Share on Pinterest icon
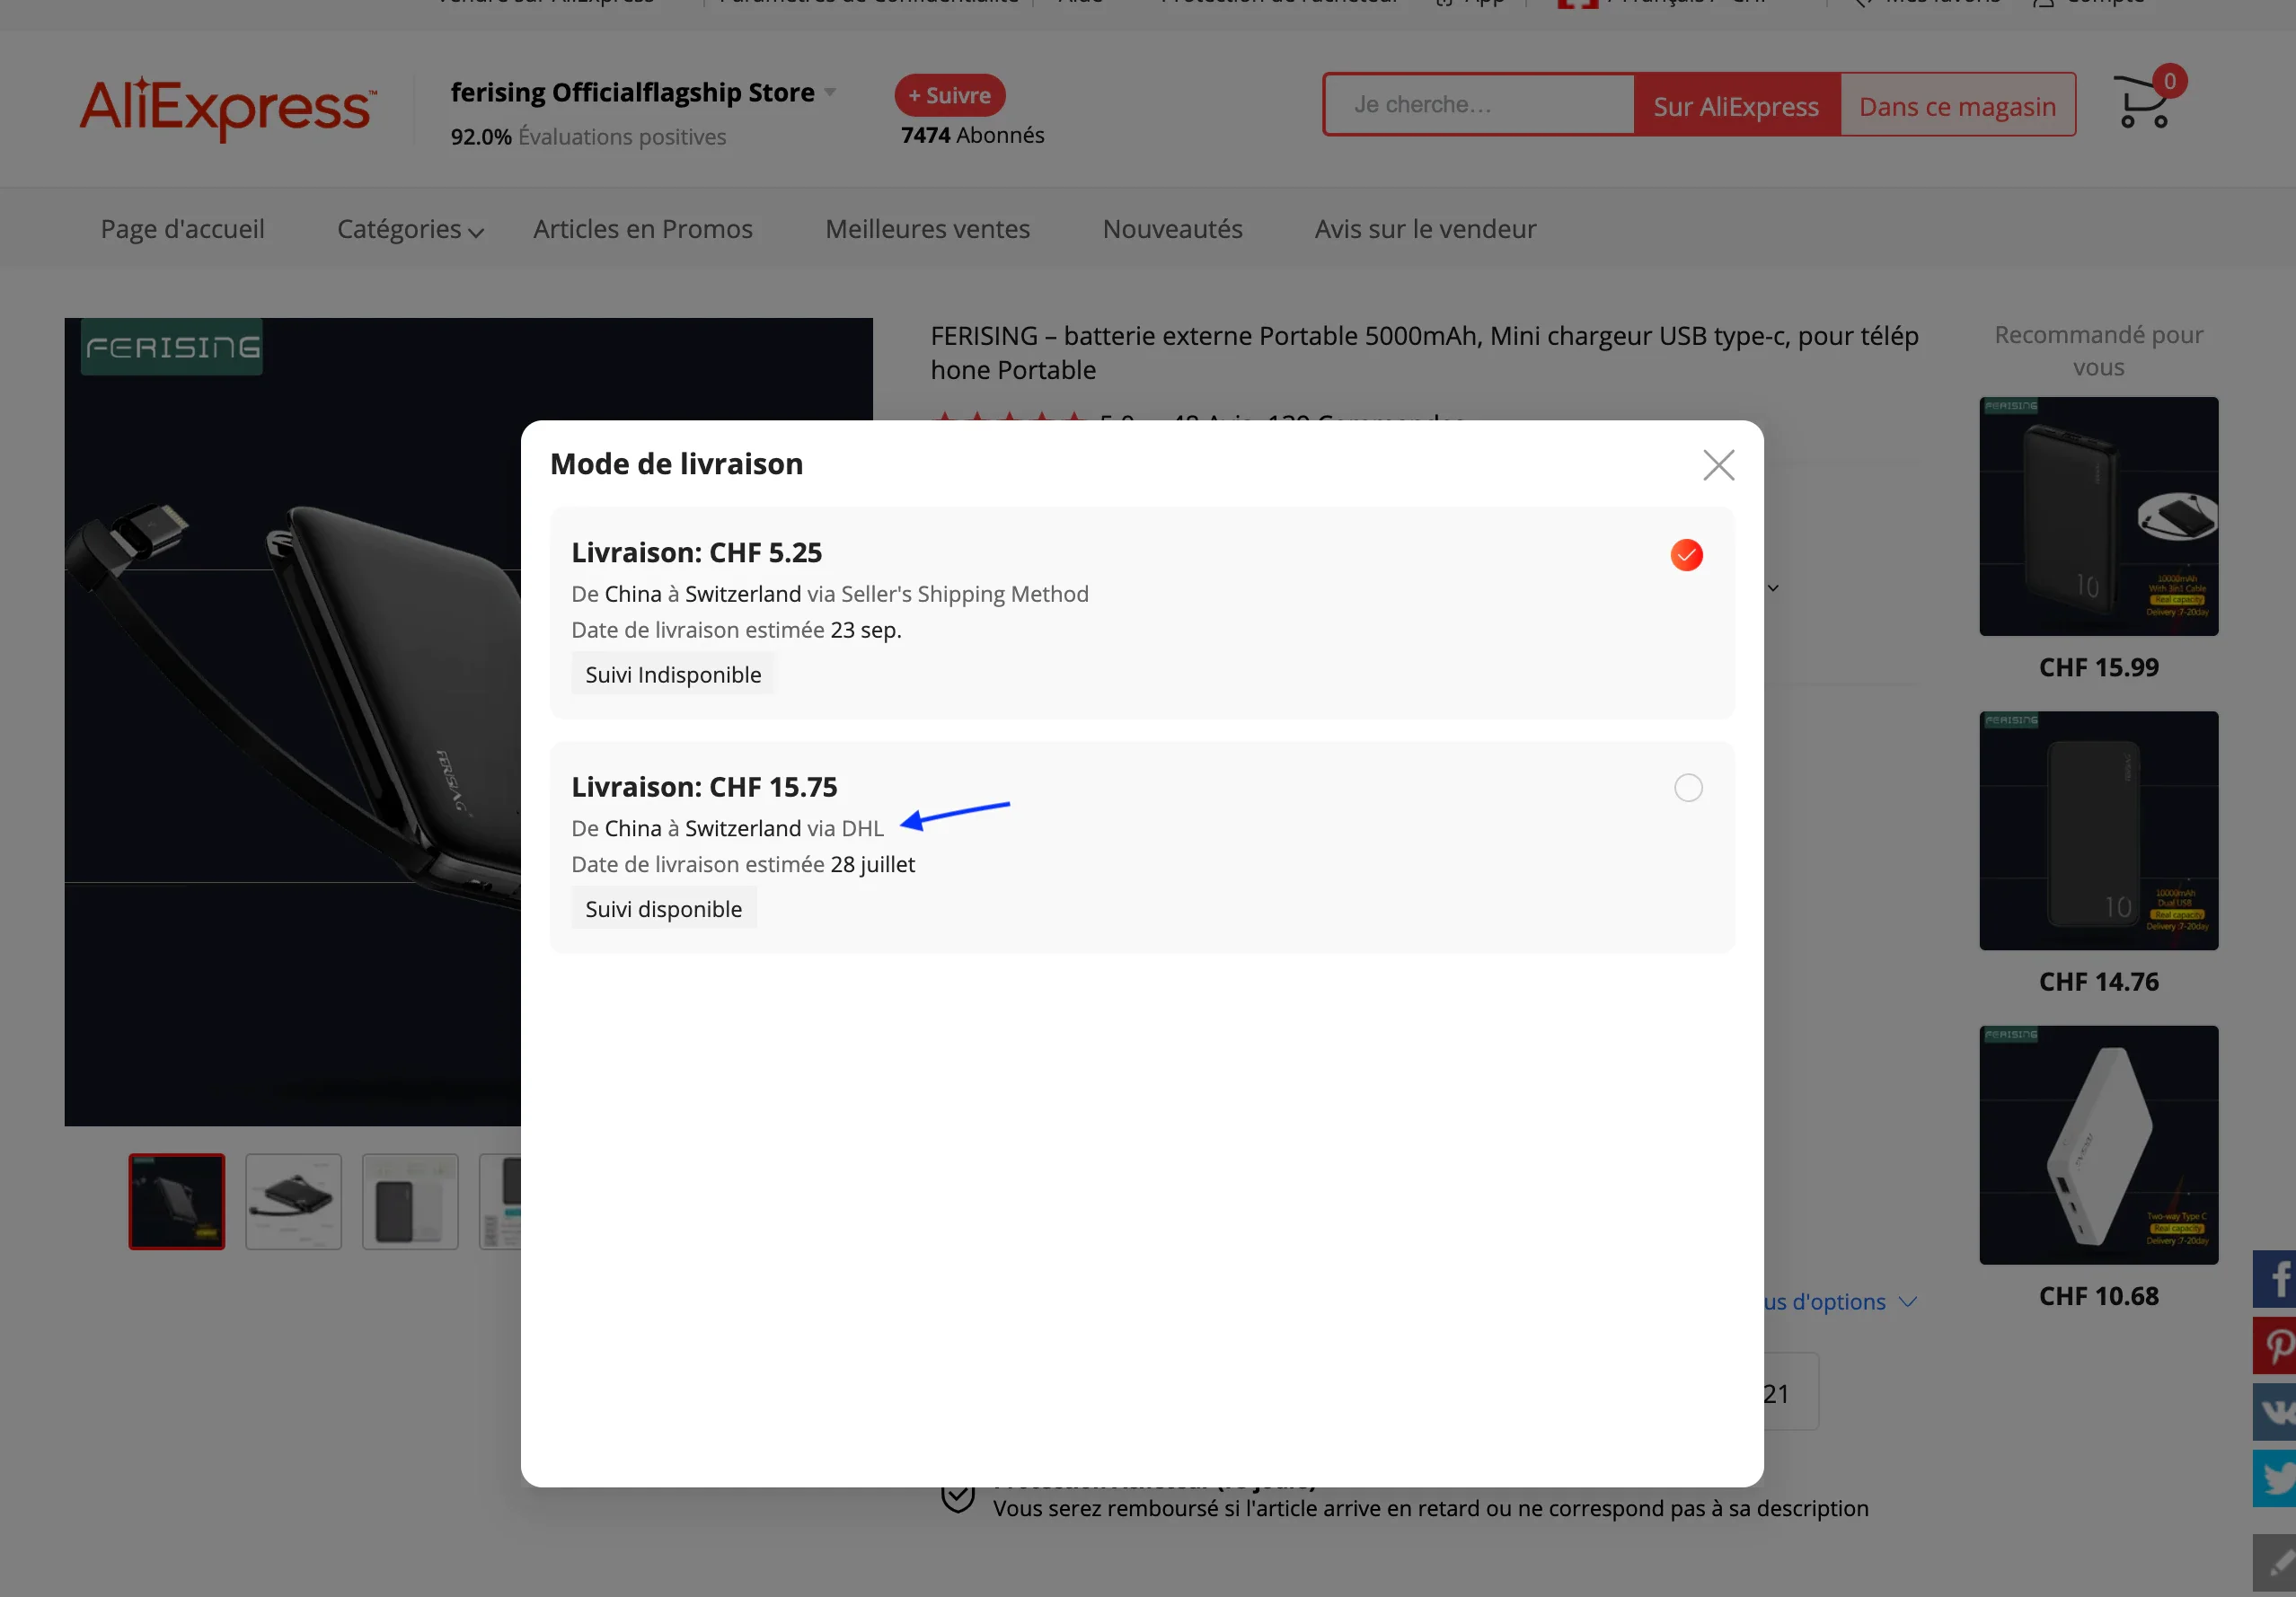The height and width of the screenshot is (1597, 2296). [x=2275, y=1345]
